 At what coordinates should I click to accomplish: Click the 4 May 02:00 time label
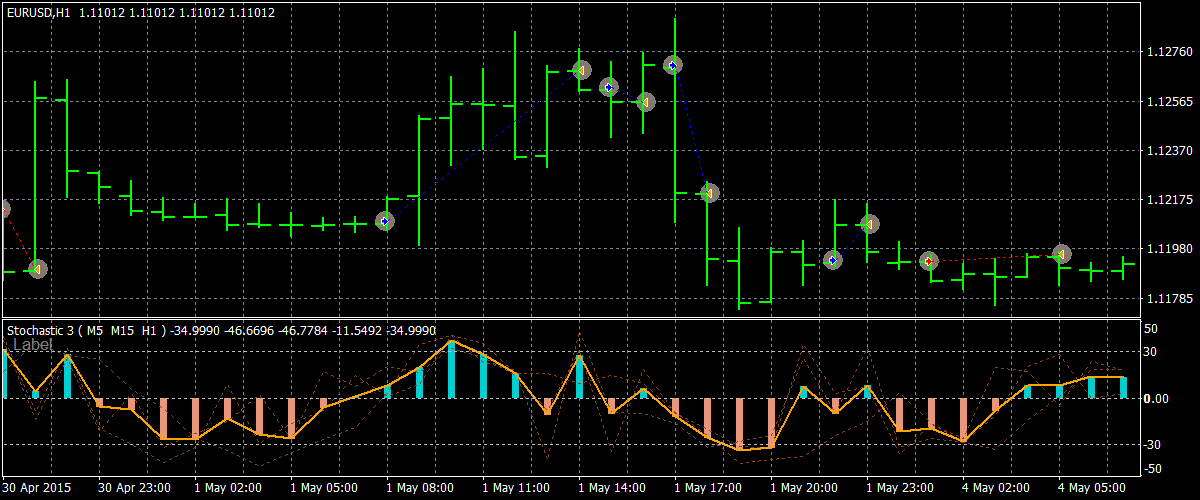pyautogui.click(x=996, y=488)
